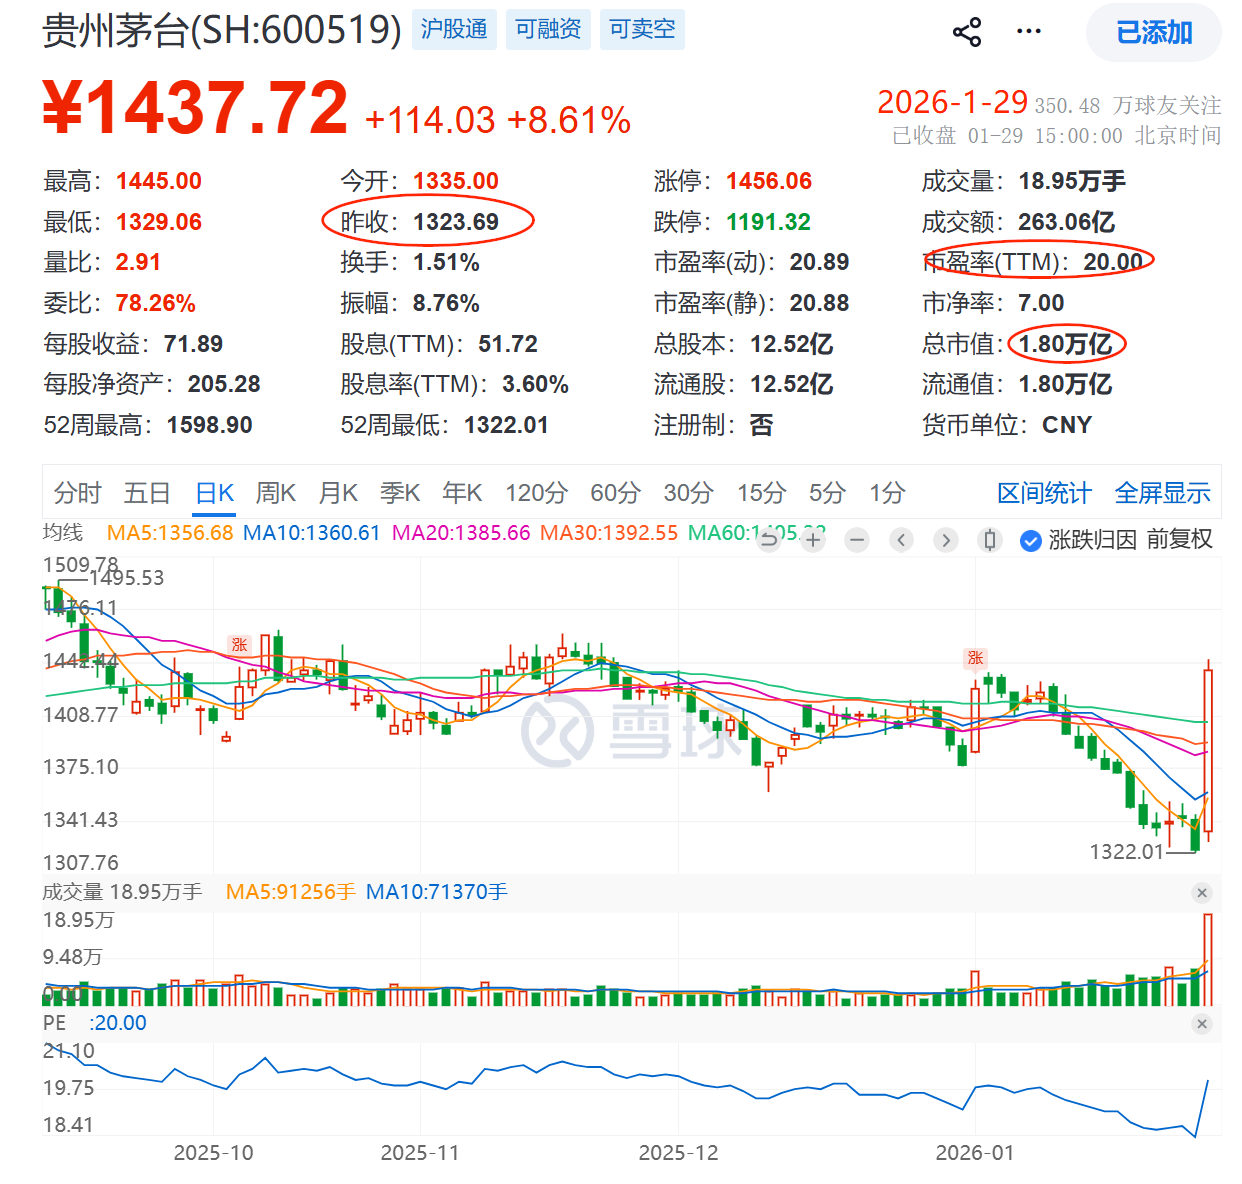Click the 沪股通 tag
This screenshot has width=1242, height=1184.
pos(454,30)
